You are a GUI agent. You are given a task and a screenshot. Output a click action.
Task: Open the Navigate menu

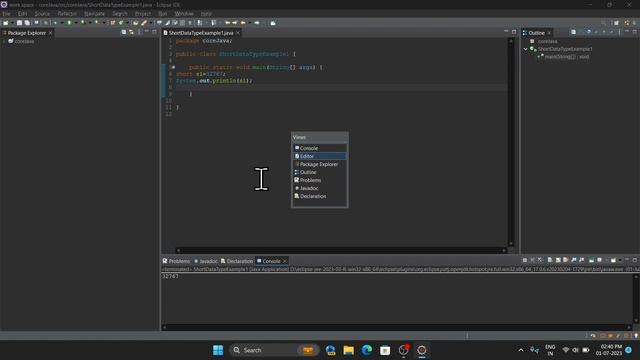coord(94,13)
